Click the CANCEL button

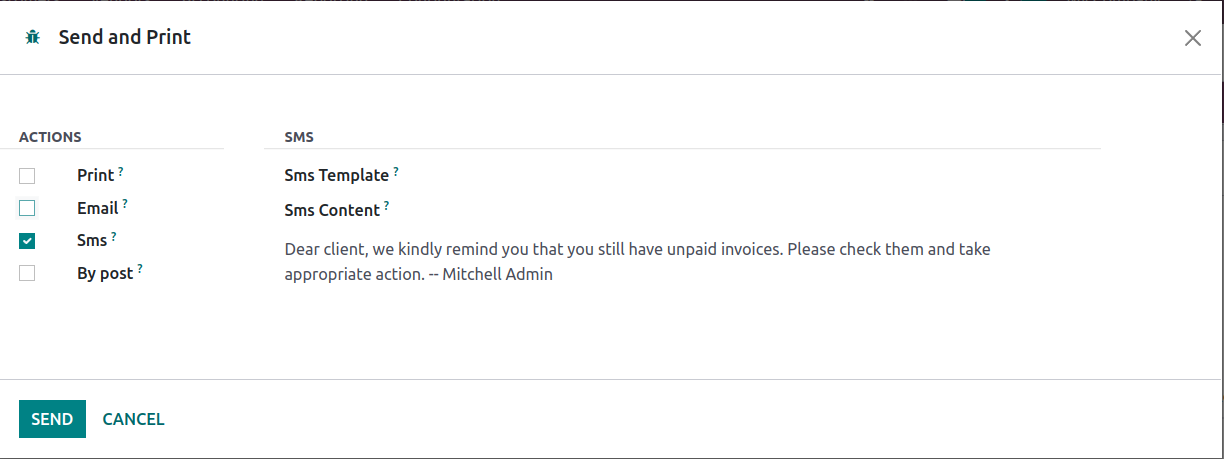[133, 419]
